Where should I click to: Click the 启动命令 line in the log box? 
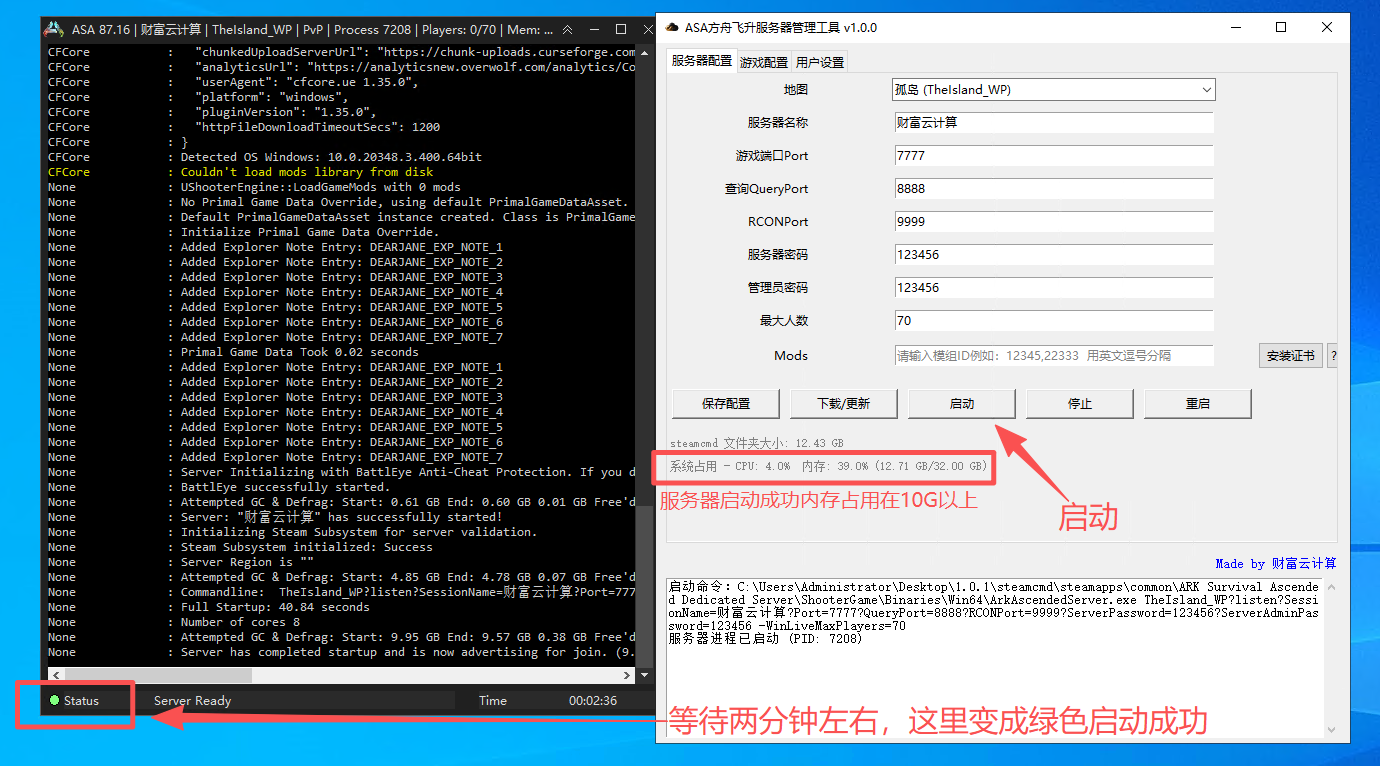click(x=993, y=606)
